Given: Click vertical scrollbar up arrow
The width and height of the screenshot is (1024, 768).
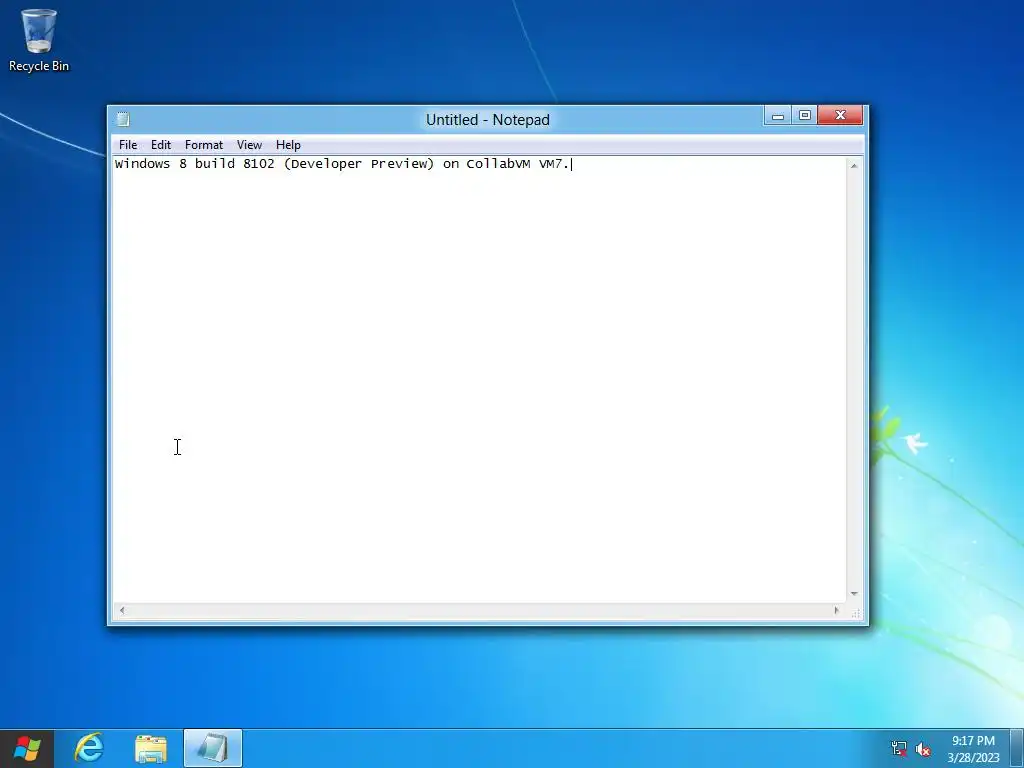Looking at the screenshot, I should click(854, 166).
